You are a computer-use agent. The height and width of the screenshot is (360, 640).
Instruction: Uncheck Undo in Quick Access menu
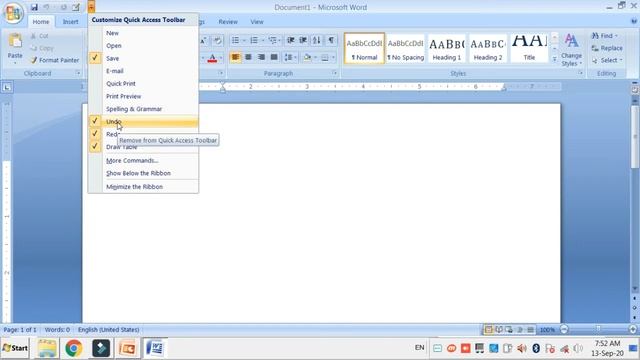click(x=143, y=122)
